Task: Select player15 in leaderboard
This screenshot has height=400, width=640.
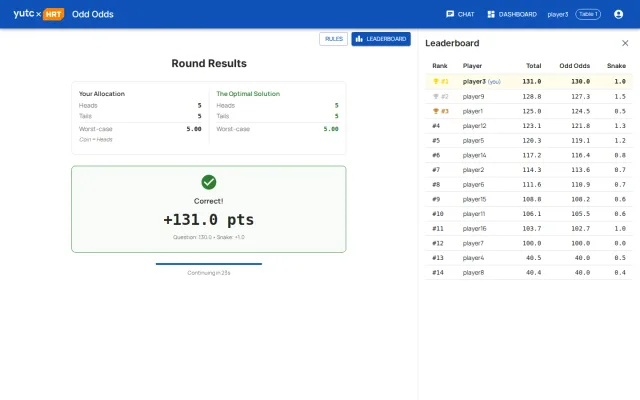Action: pyautogui.click(x=529, y=199)
